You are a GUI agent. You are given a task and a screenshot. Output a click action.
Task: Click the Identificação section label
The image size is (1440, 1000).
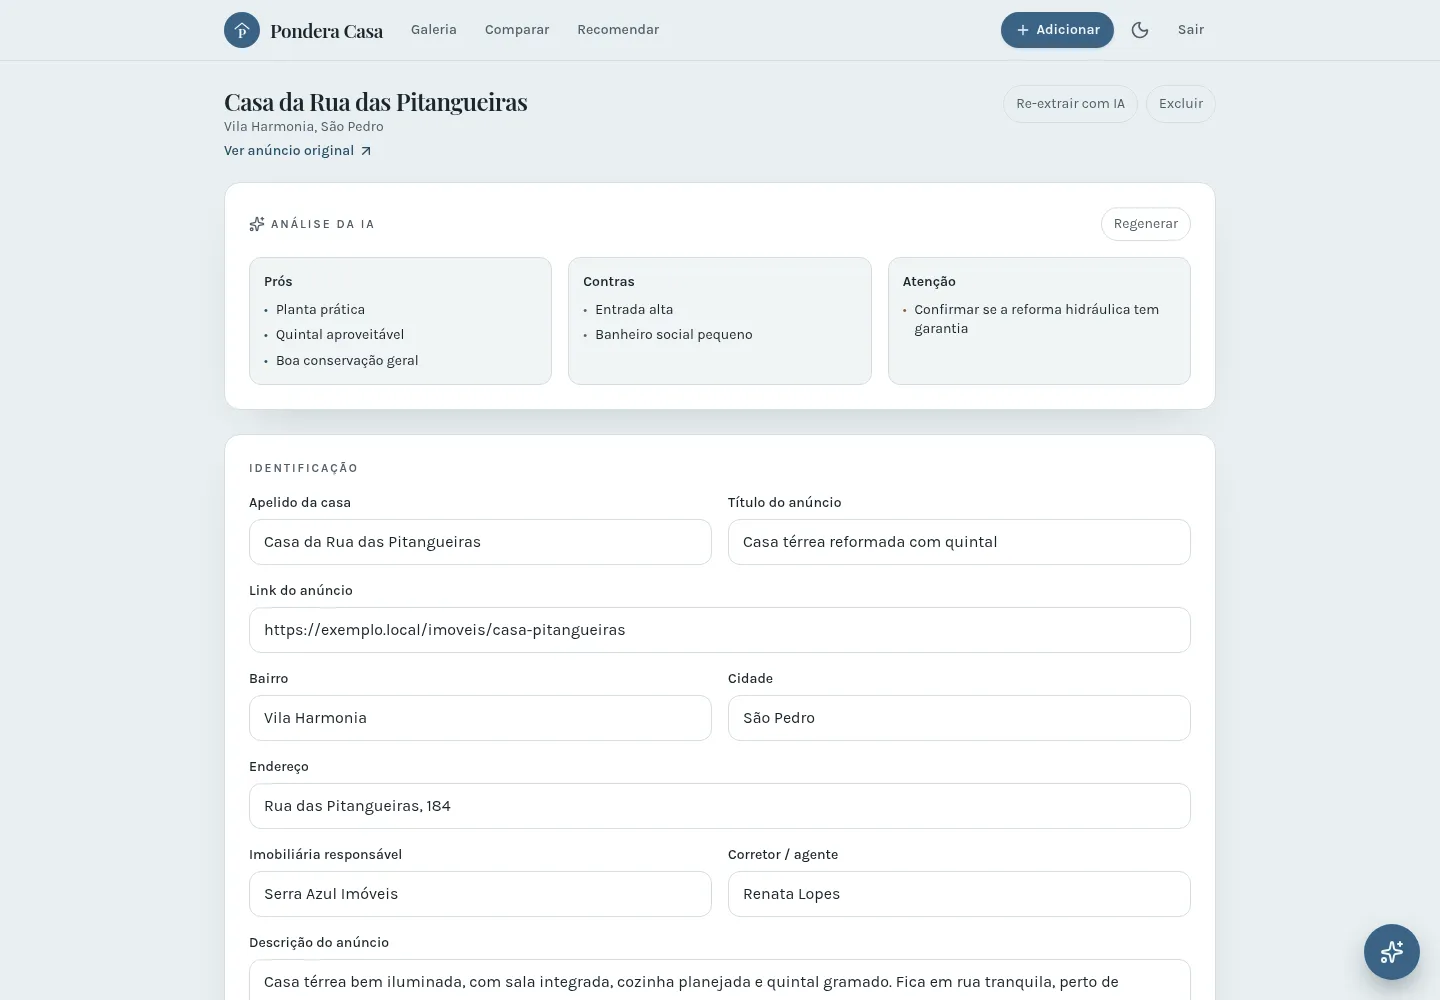click(303, 468)
